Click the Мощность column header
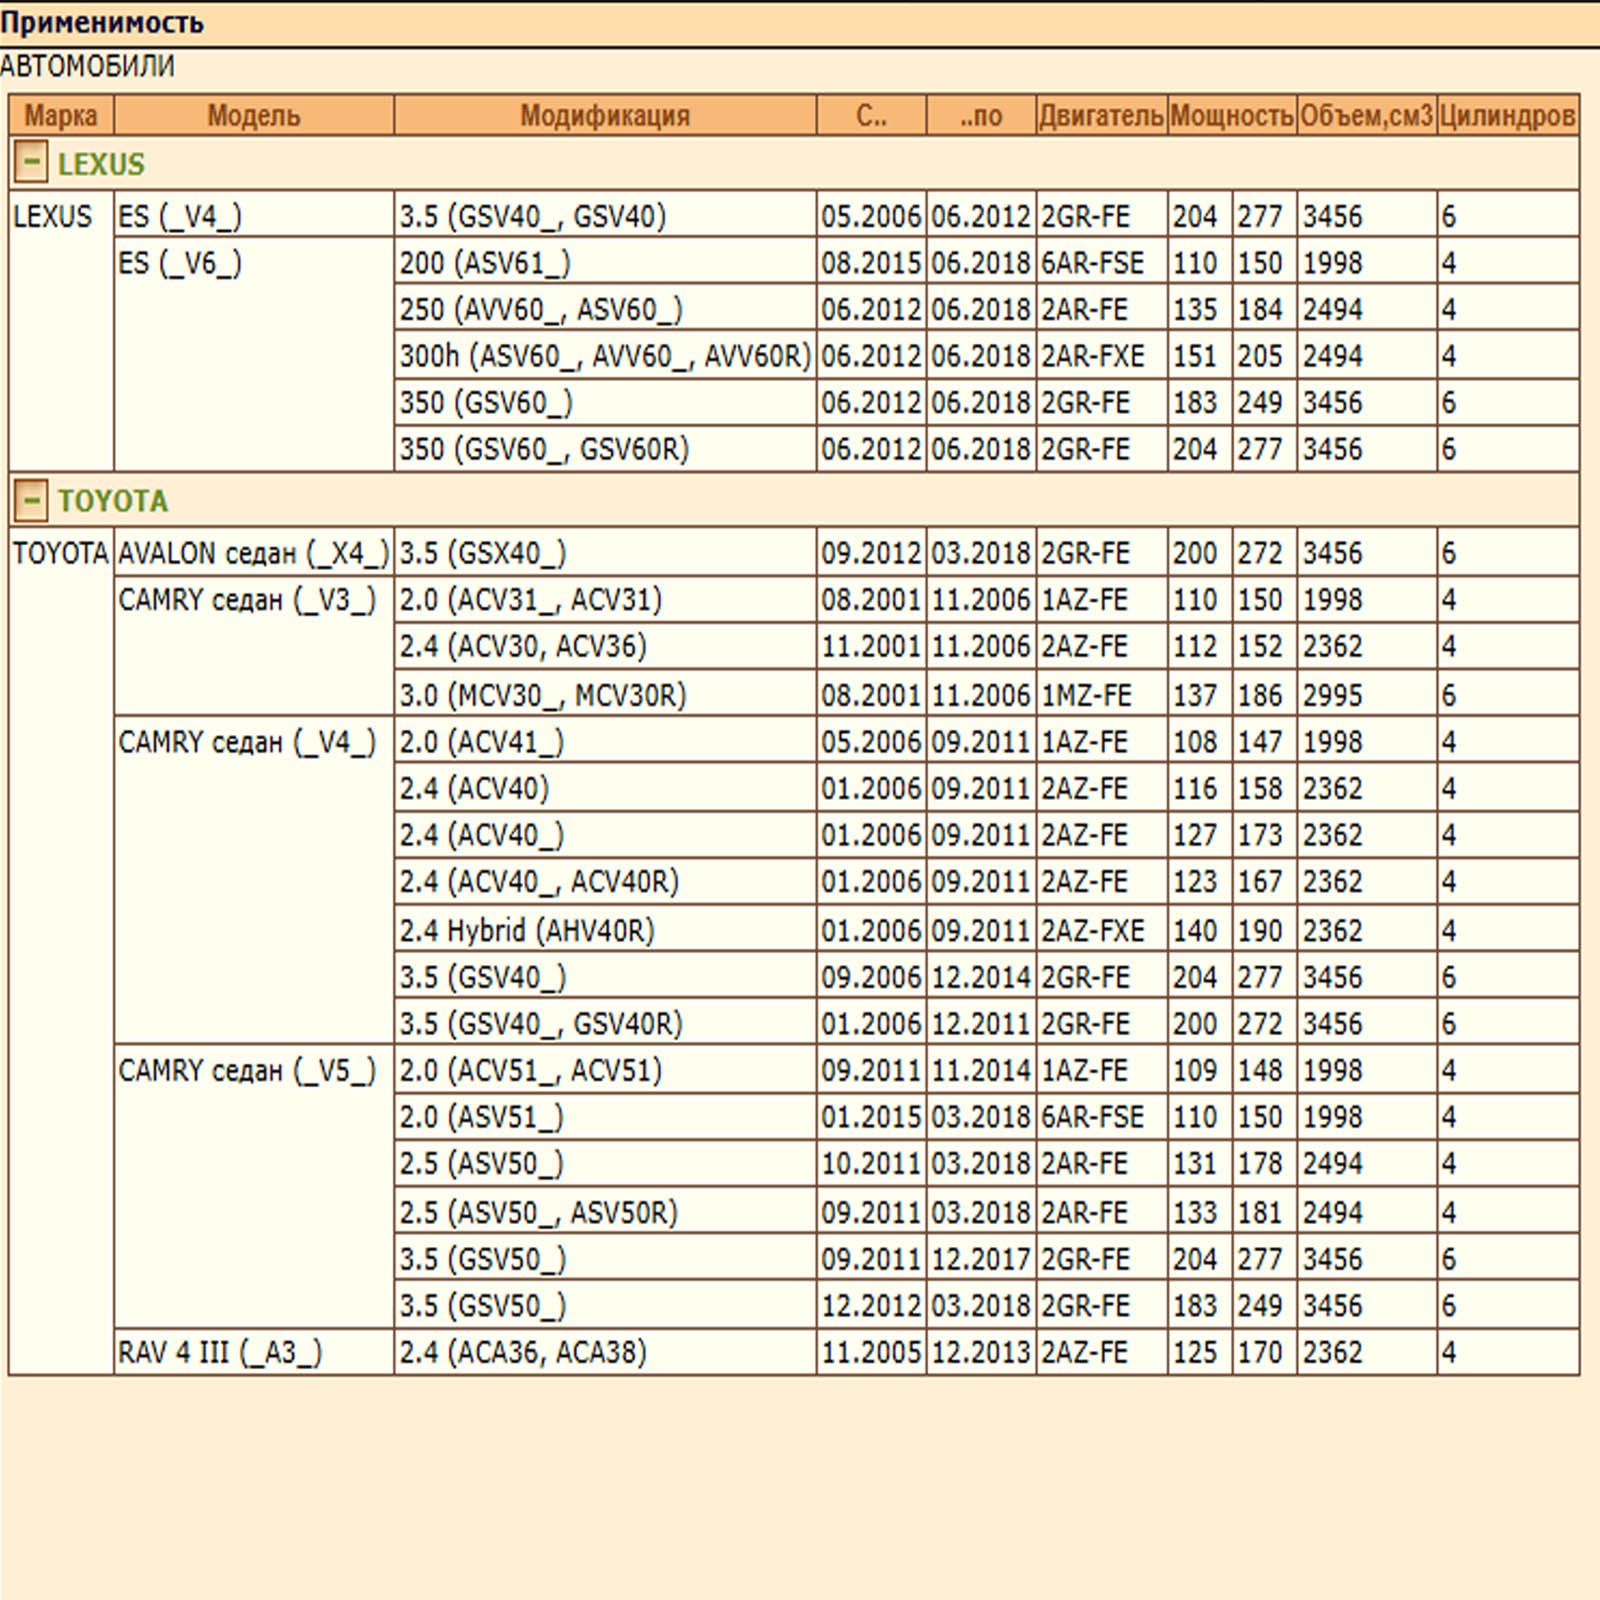 (x=1231, y=116)
